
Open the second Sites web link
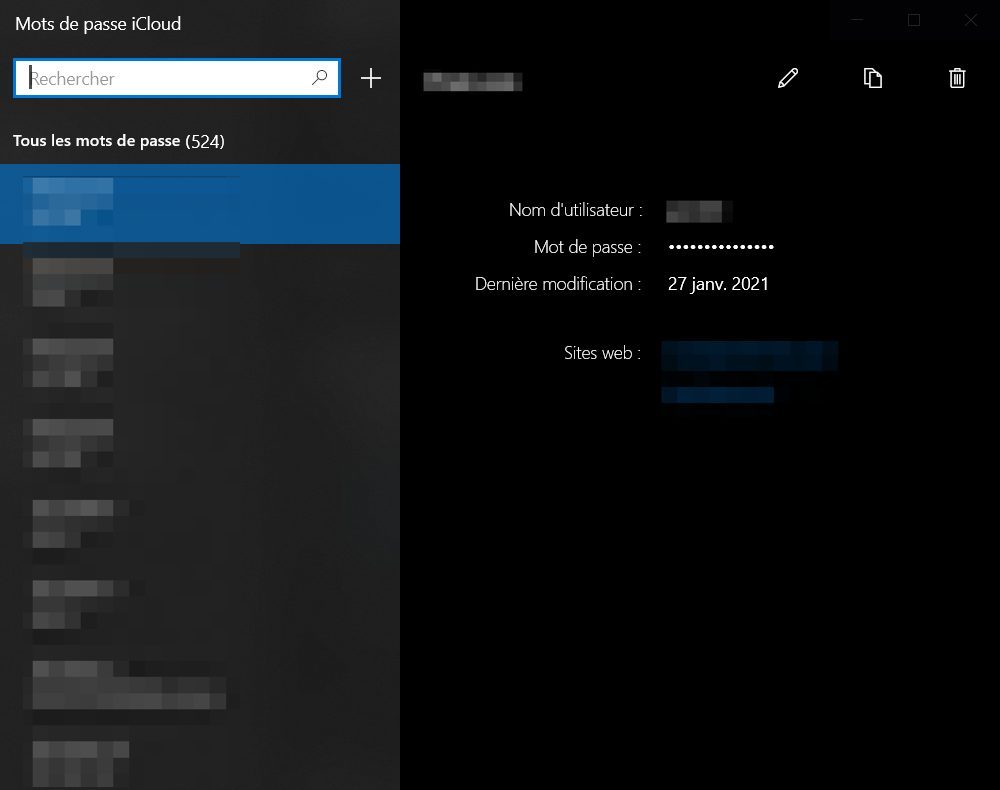717,395
